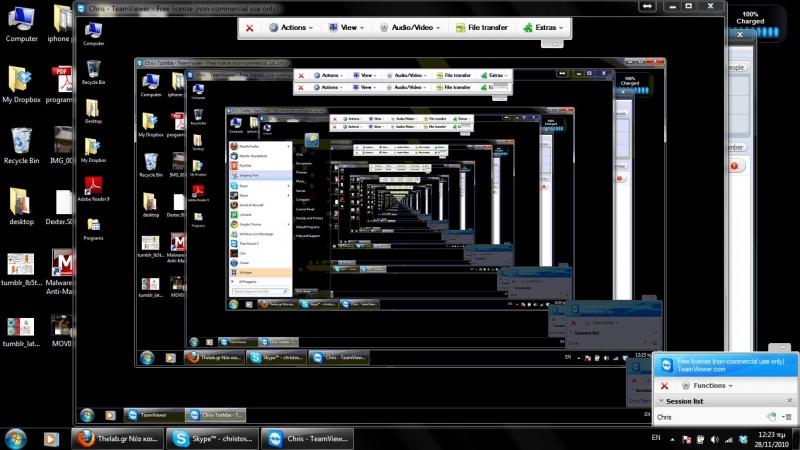The width and height of the screenshot is (800, 450).
Task: Click Chris-Toshiba button on first remote taskbar
Action: pos(215,415)
